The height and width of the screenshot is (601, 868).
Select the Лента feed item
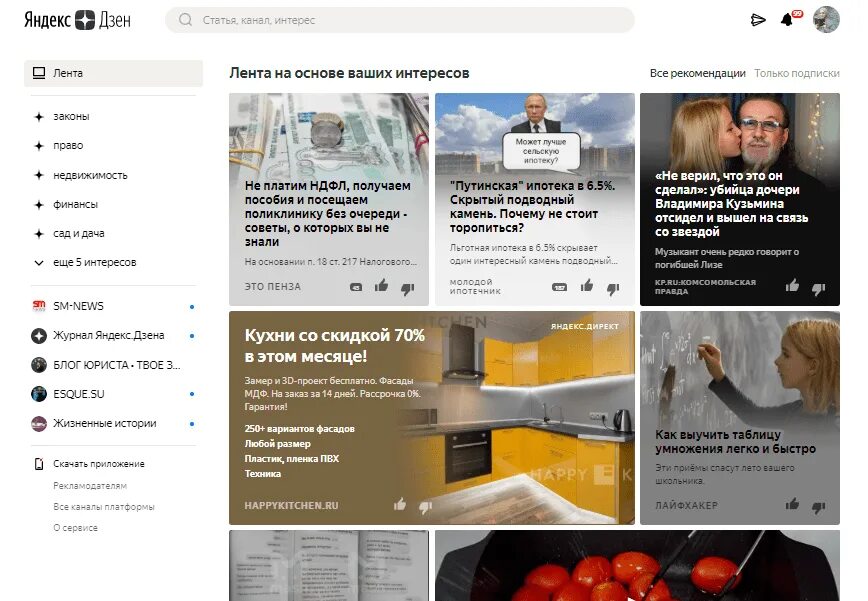click(x=113, y=73)
